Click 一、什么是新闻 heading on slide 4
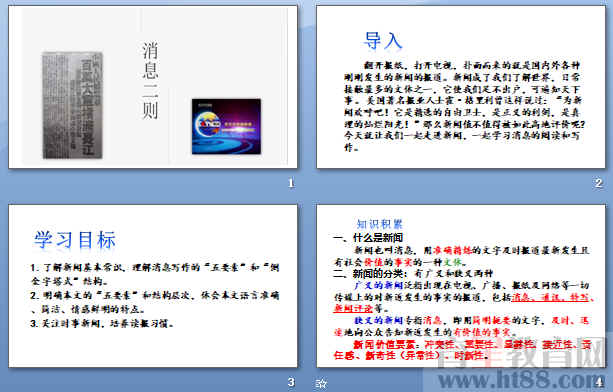The height and width of the screenshot is (392, 613). pyautogui.click(x=367, y=238)
